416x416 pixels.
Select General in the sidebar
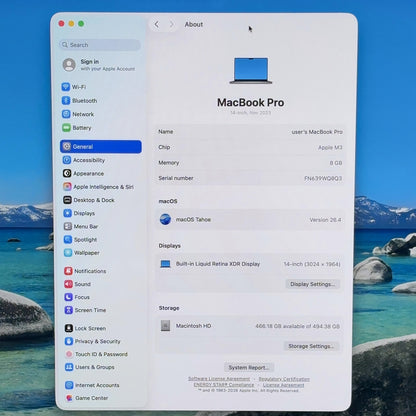point(101,147)
